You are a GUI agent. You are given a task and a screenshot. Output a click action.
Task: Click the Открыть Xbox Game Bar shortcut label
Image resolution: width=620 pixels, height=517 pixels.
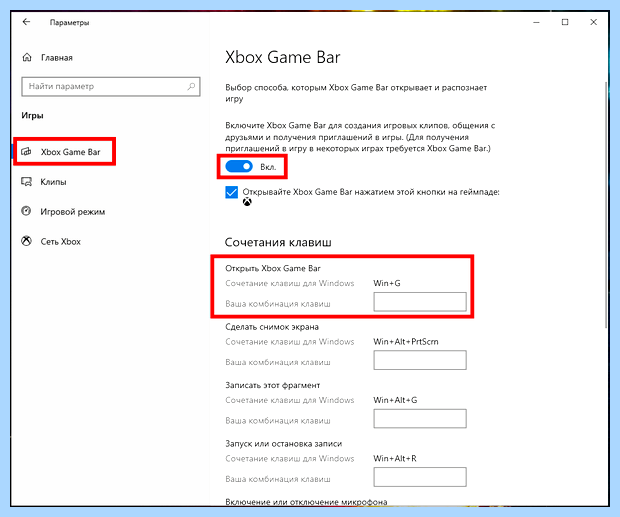(273, 268)
